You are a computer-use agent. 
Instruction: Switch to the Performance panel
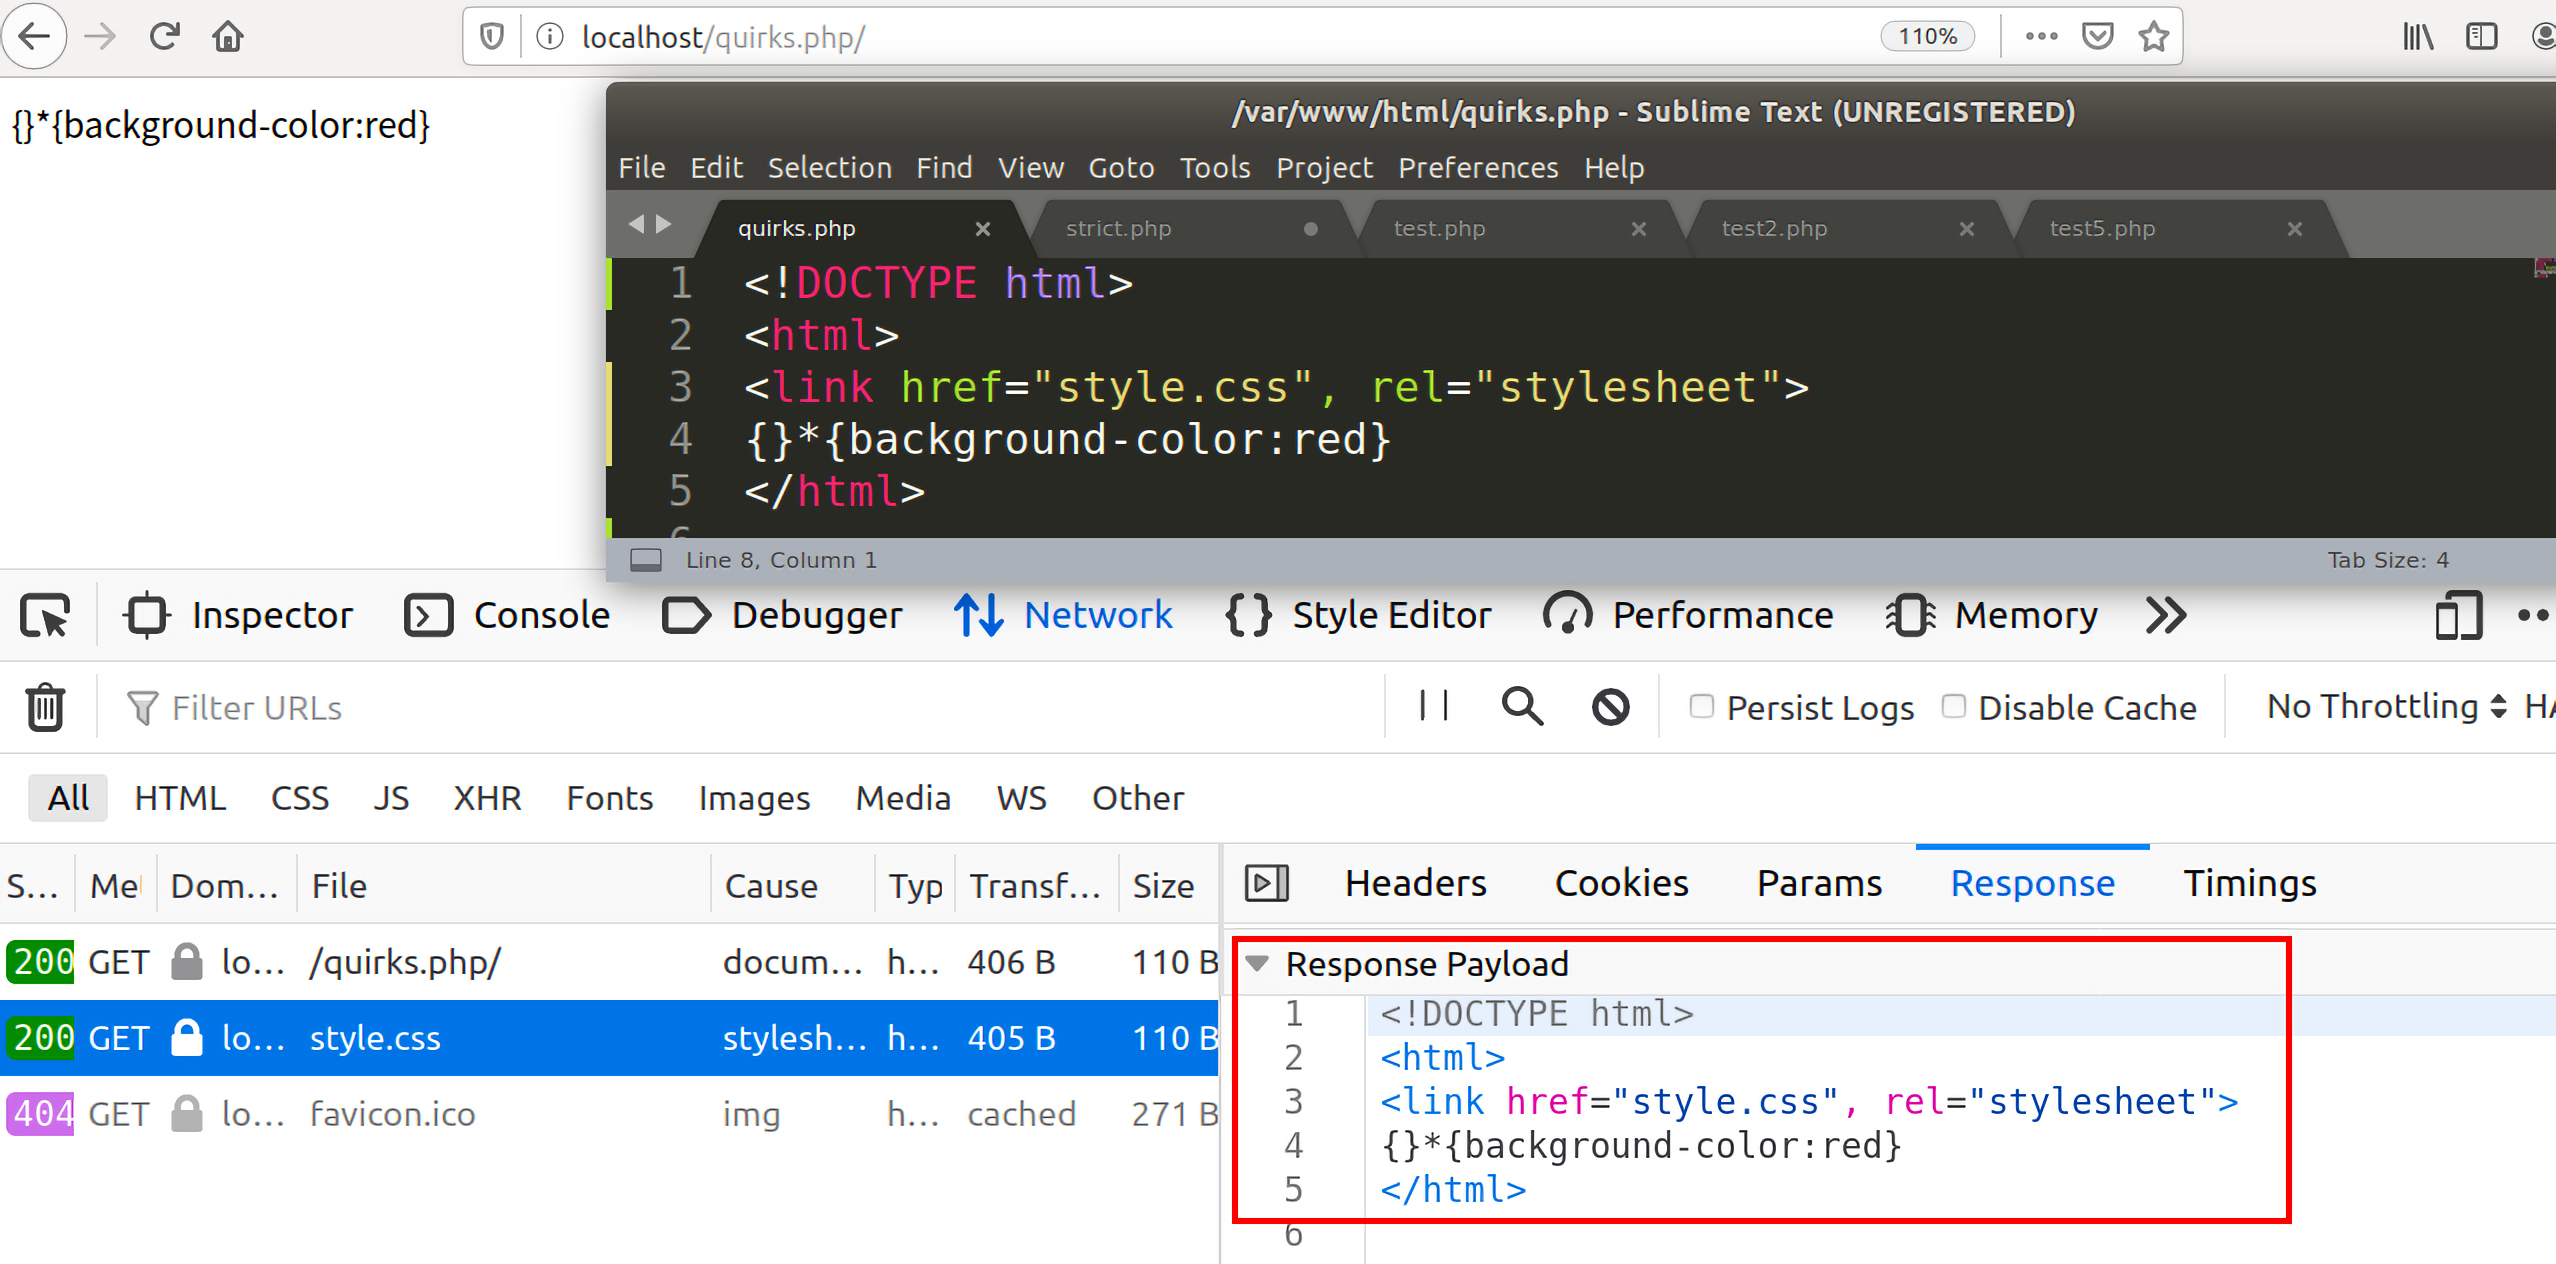pyautogui.click(x=1688, y=615)
